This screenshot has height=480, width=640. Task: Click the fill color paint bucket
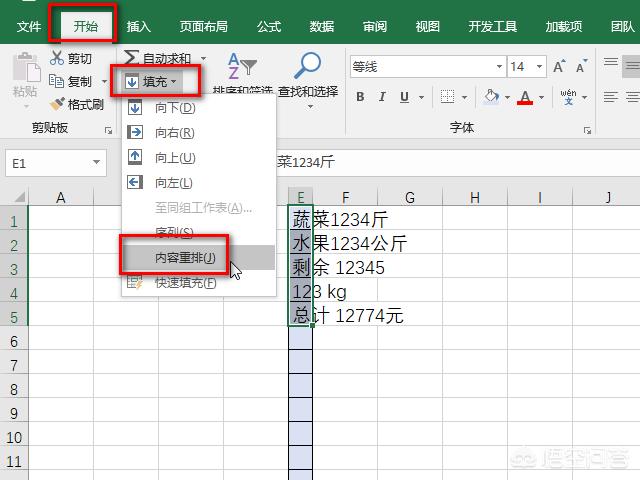[x=491, y=97]
